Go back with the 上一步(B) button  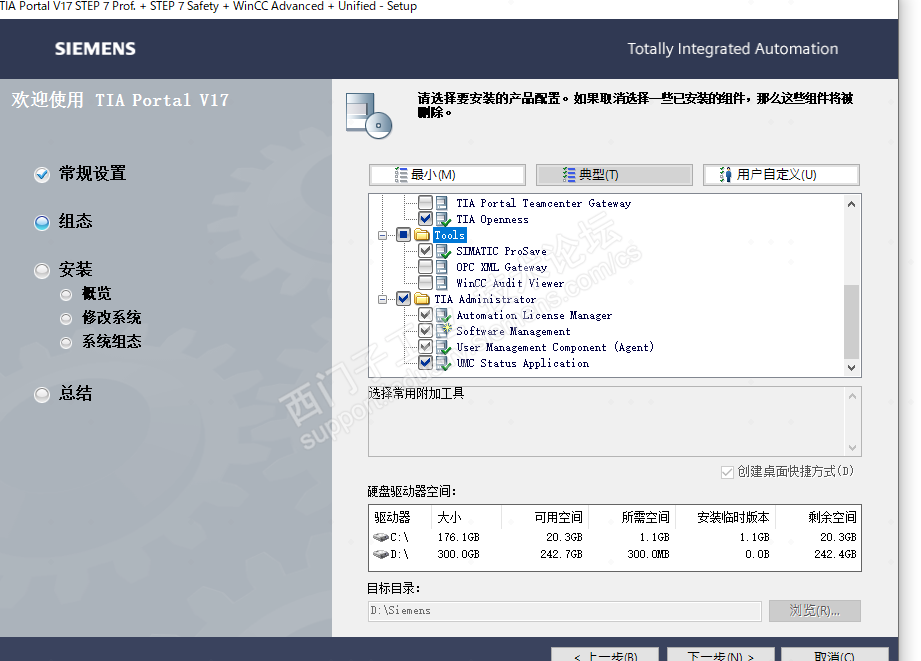(x=605, y=655)
